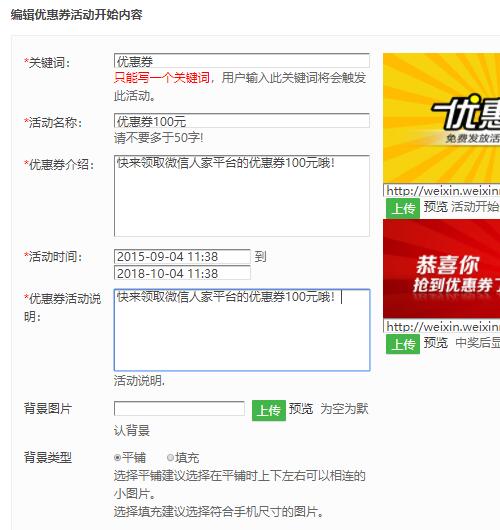Preview the 中奖后 image
The height and width of the screenshot is (530, 500).
coord(435,342)
